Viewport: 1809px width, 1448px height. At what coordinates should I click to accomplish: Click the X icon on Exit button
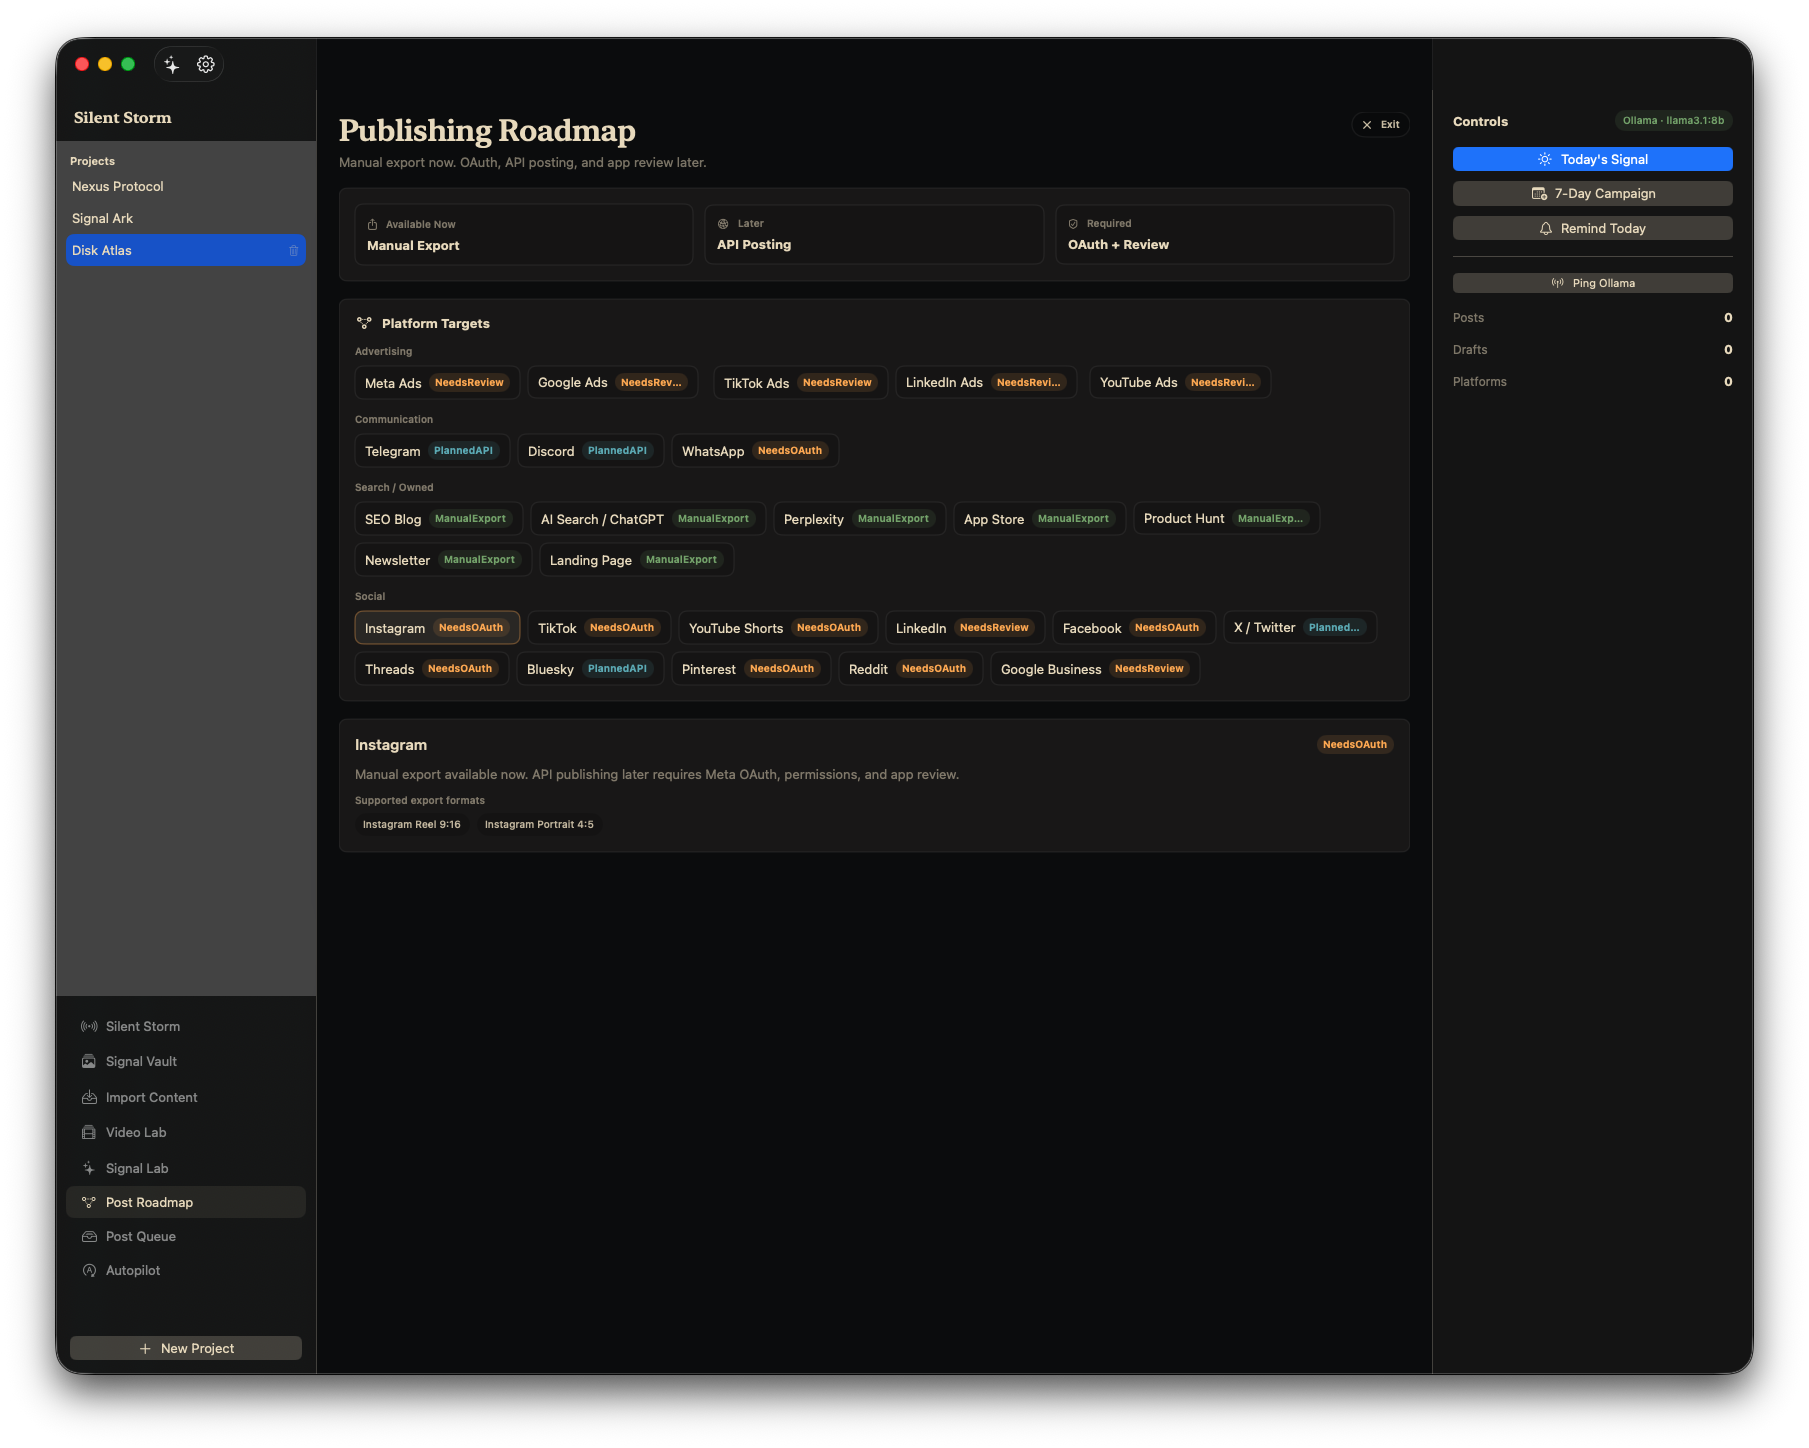point(1367,125)
